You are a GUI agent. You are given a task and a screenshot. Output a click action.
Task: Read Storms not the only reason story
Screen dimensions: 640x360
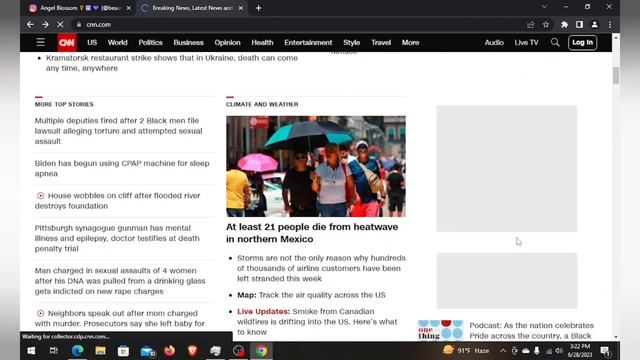click(x=321, y=268)
